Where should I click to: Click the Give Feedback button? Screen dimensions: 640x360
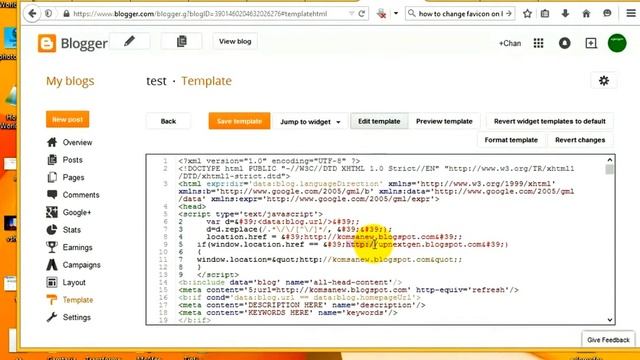click(608, 340)
